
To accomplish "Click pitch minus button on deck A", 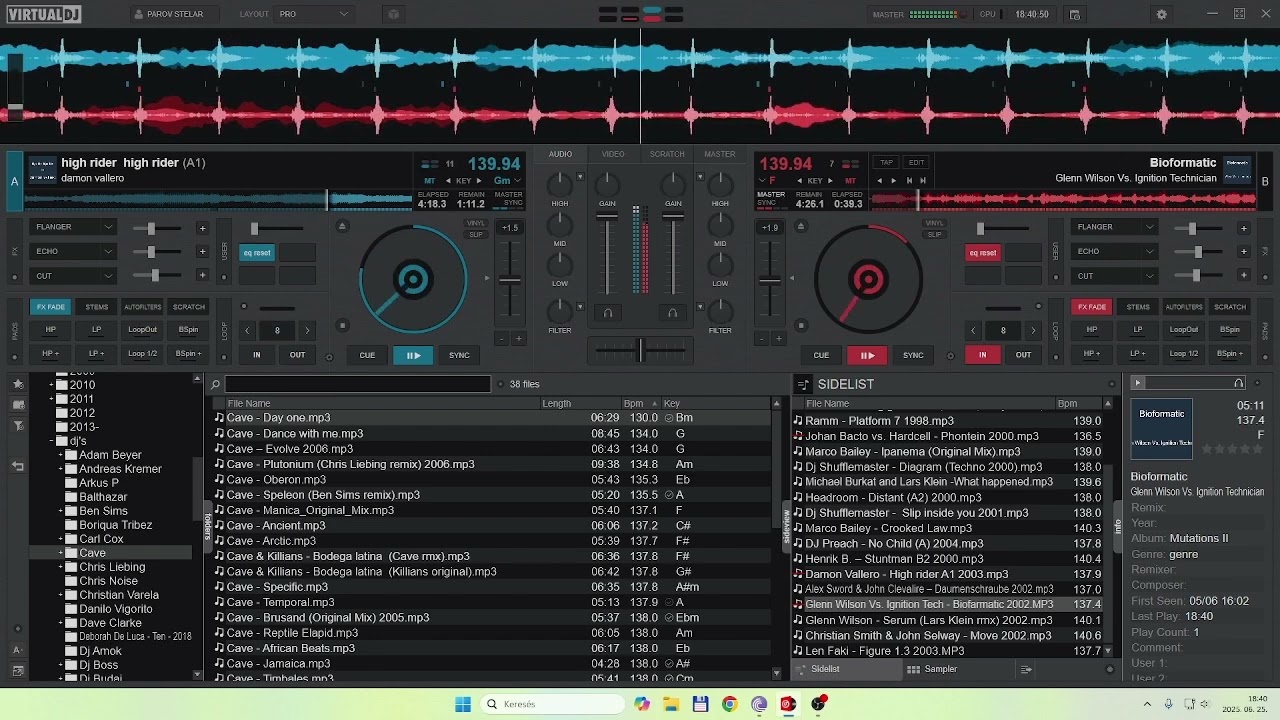I will pos(501,339).
